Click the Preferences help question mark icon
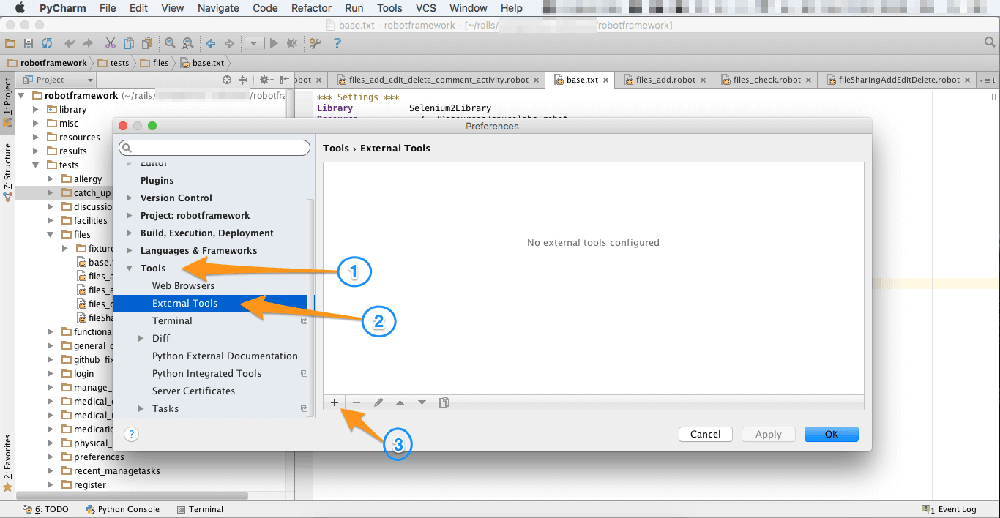 (x=131, y=434)
